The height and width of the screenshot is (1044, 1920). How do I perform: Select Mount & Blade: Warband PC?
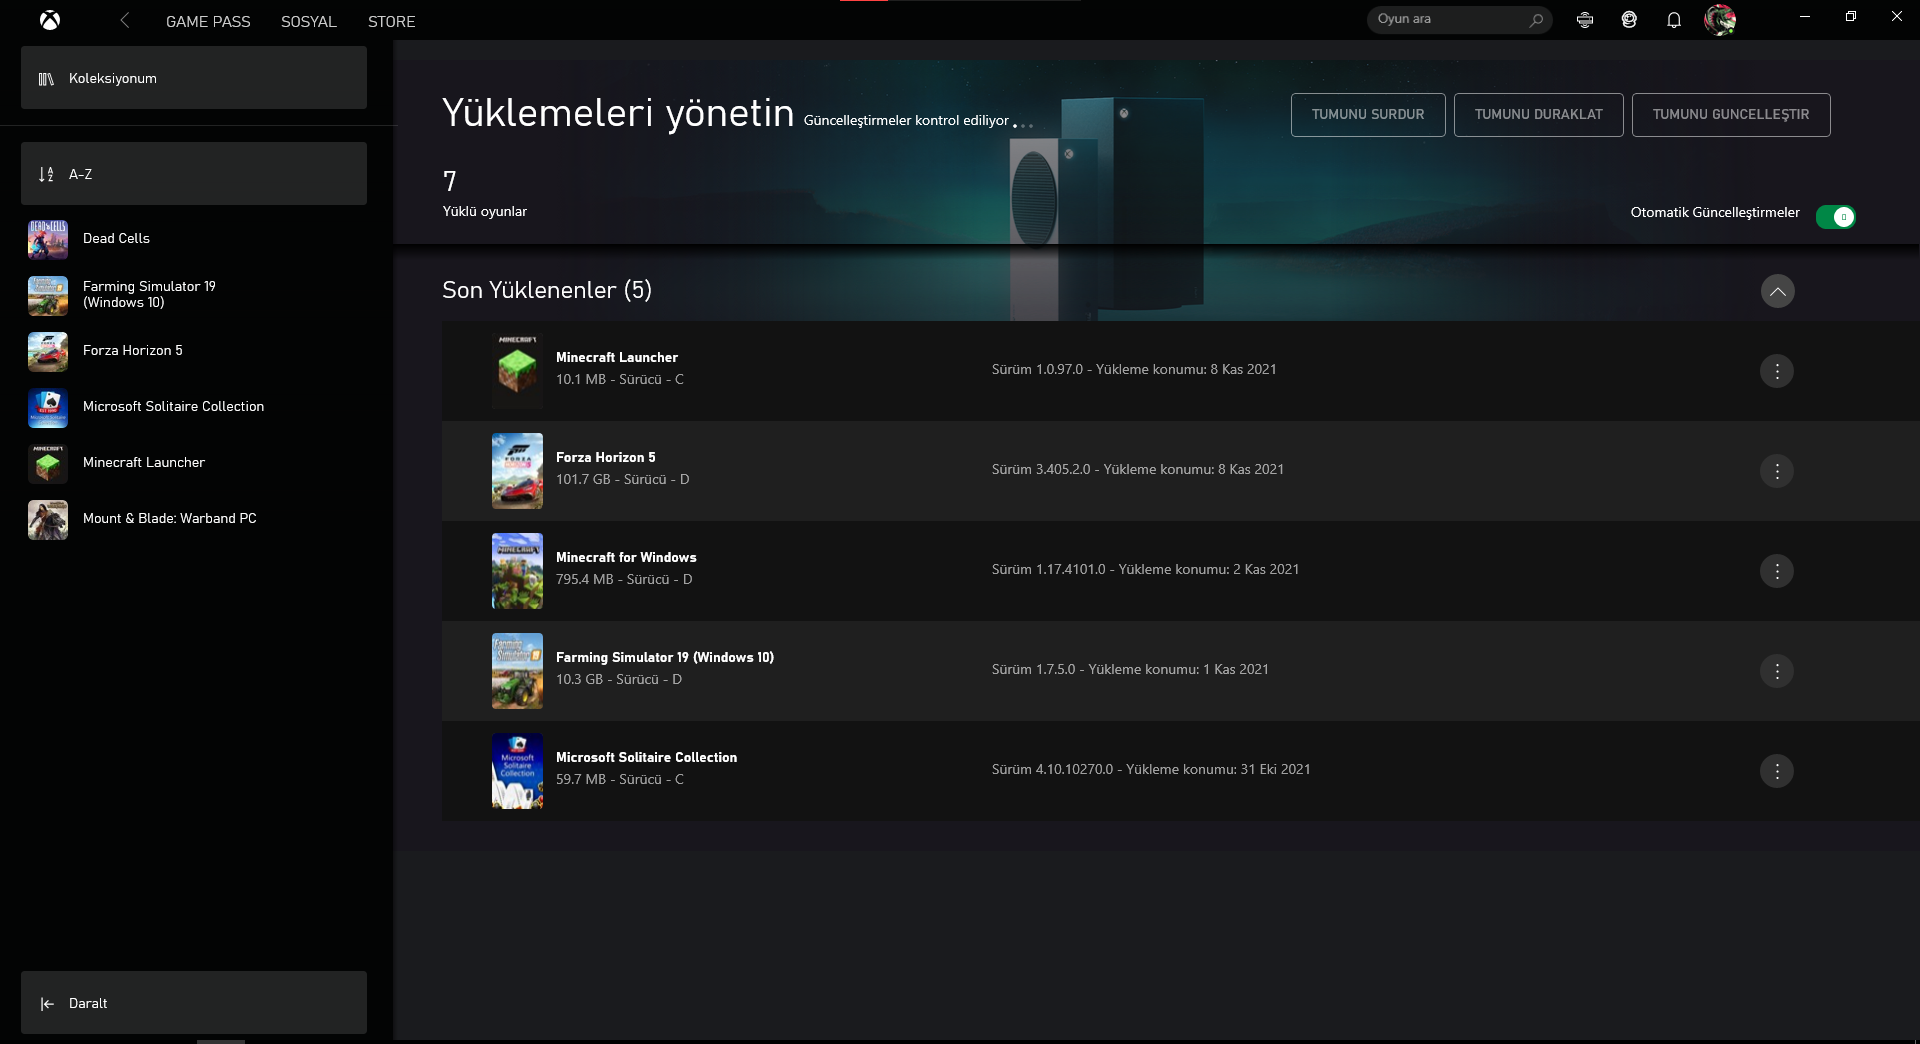coord(194,519)
